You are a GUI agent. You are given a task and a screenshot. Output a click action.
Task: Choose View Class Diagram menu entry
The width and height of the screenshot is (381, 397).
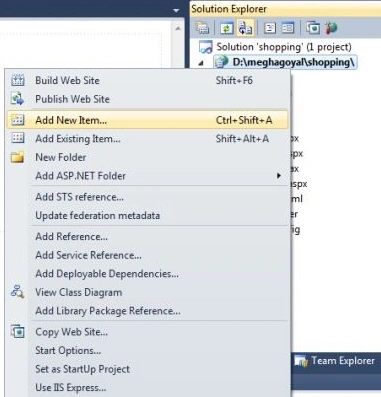(x=147, y=293)
